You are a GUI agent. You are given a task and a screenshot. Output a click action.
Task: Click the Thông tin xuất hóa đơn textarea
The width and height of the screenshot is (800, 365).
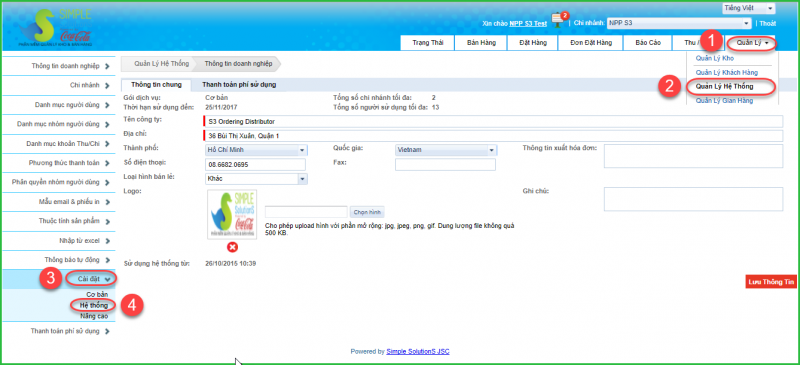(693, 156)
